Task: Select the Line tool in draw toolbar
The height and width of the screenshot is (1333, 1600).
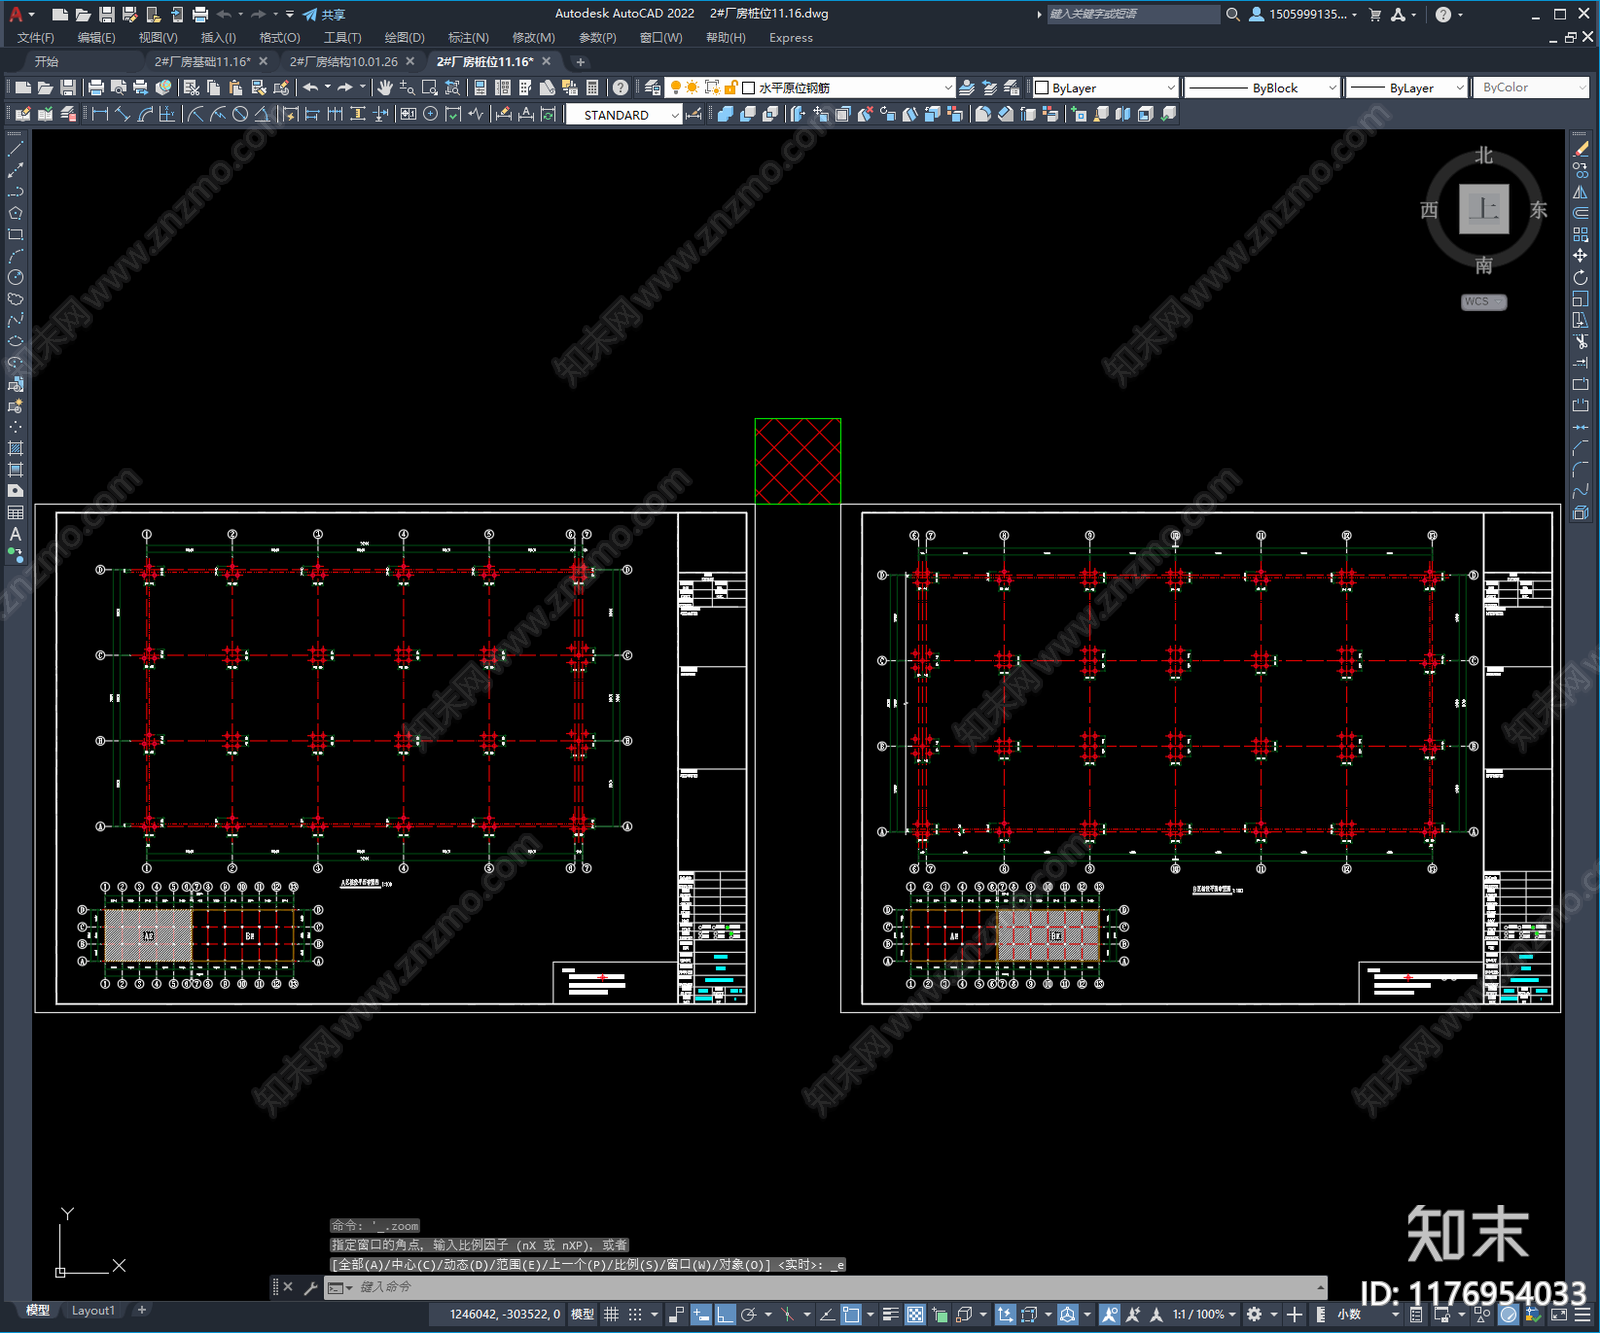Action: pyautogui.click(x=15, y=149)
